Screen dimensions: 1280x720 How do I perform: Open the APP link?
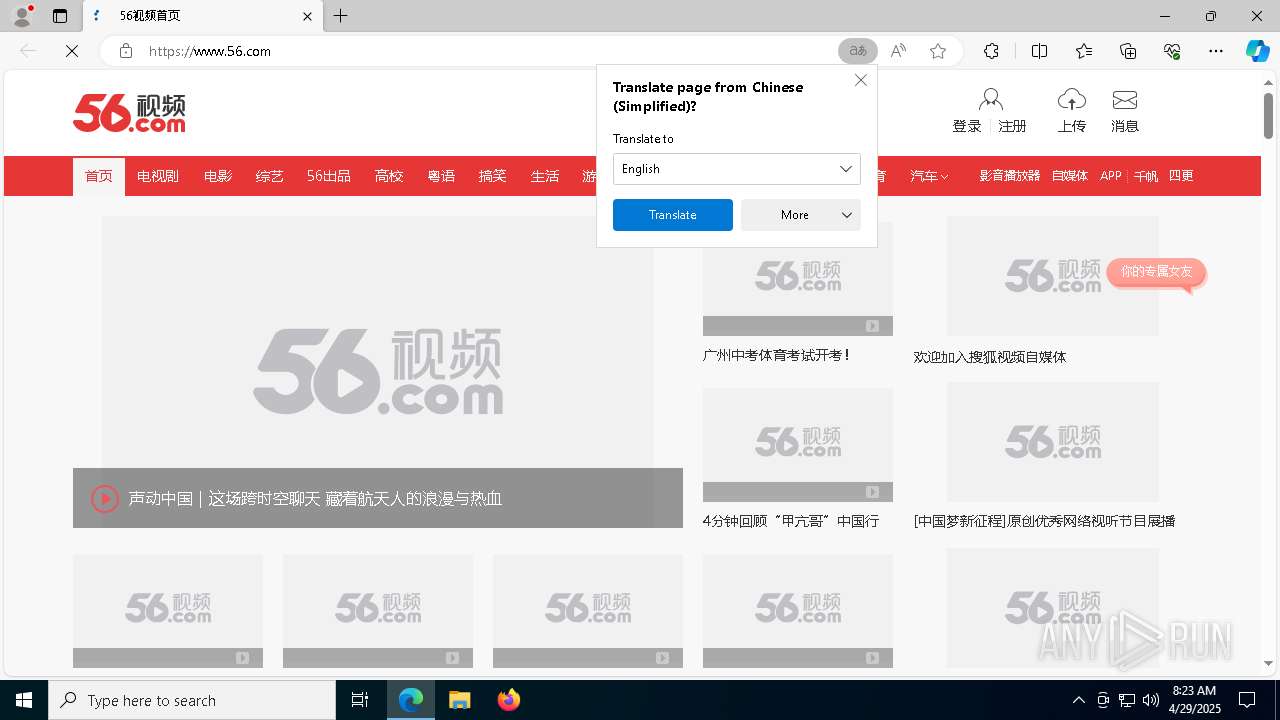tap(1111, 176)
